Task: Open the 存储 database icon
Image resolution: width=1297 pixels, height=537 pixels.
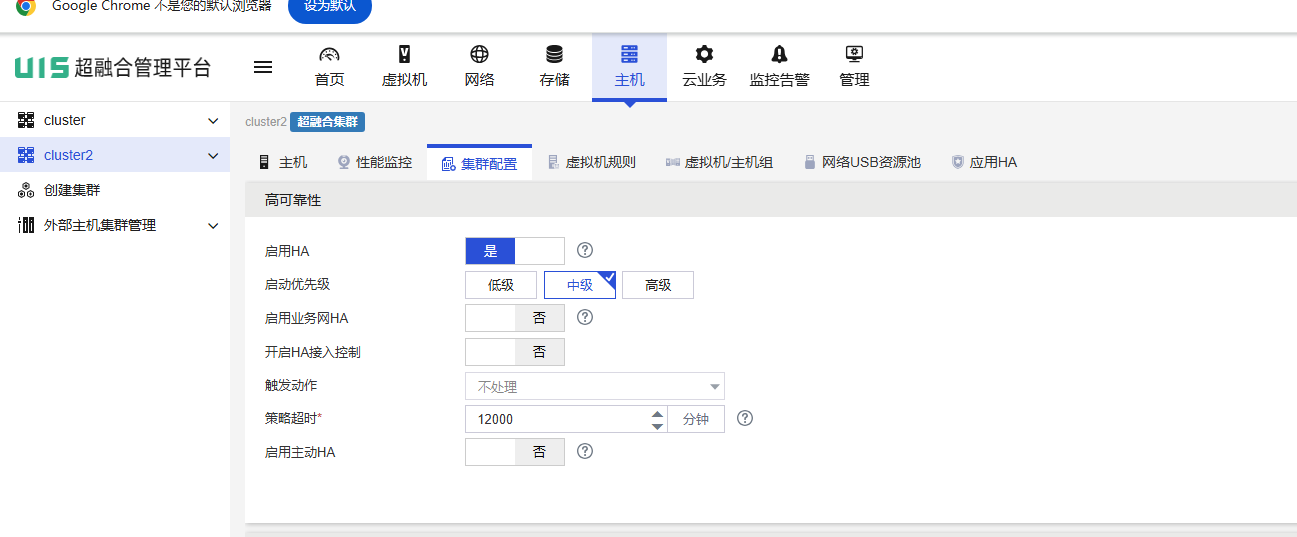Action: point(554,55)
